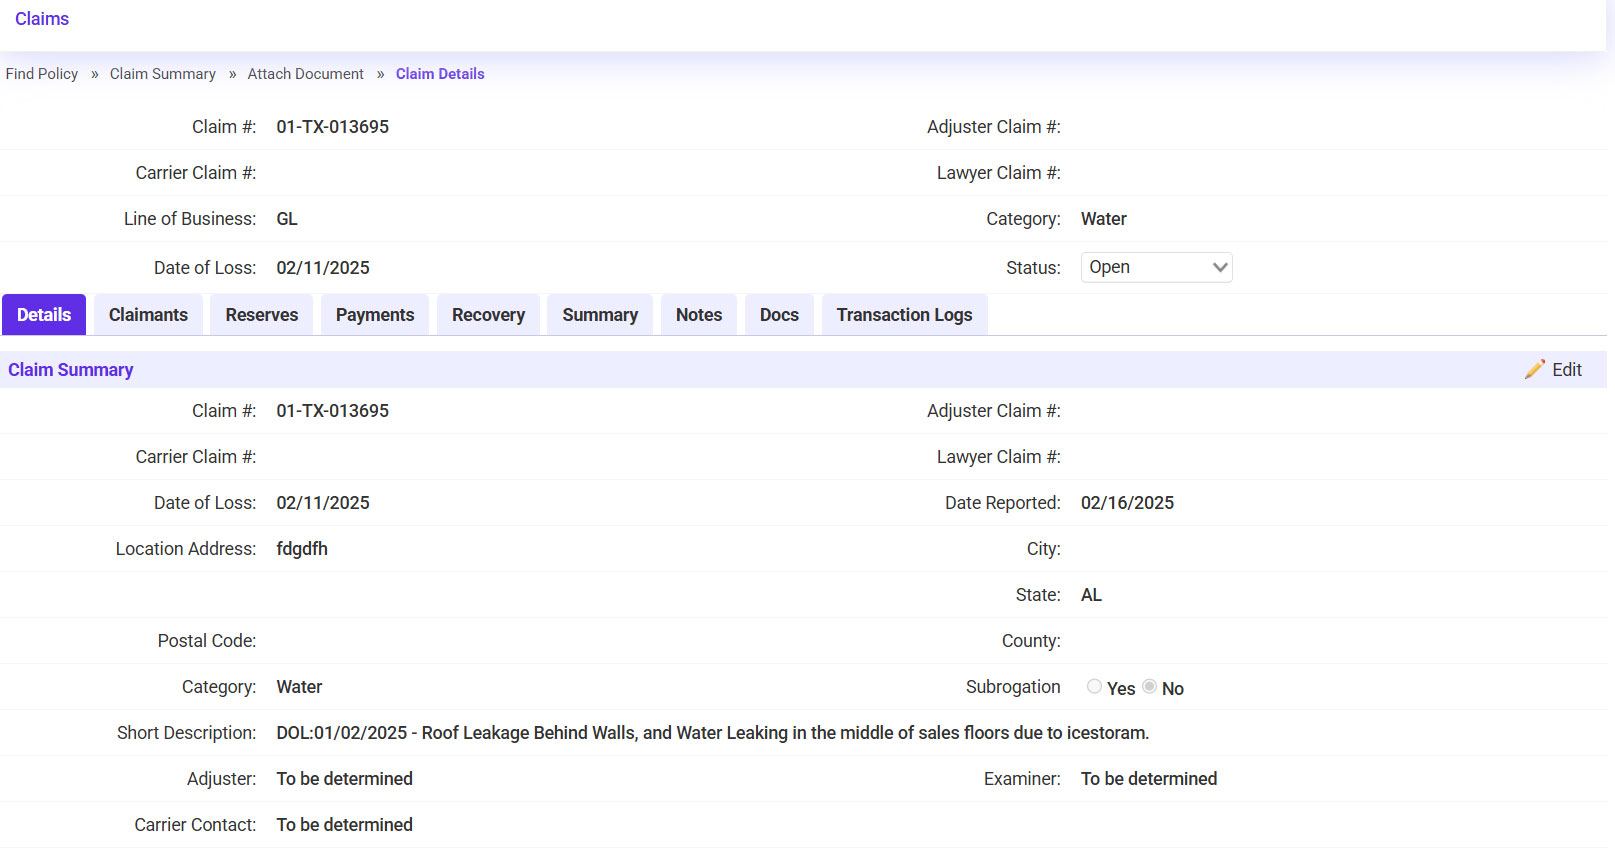Click the Claims header link

pyautogui.click(x=42, y=19)
